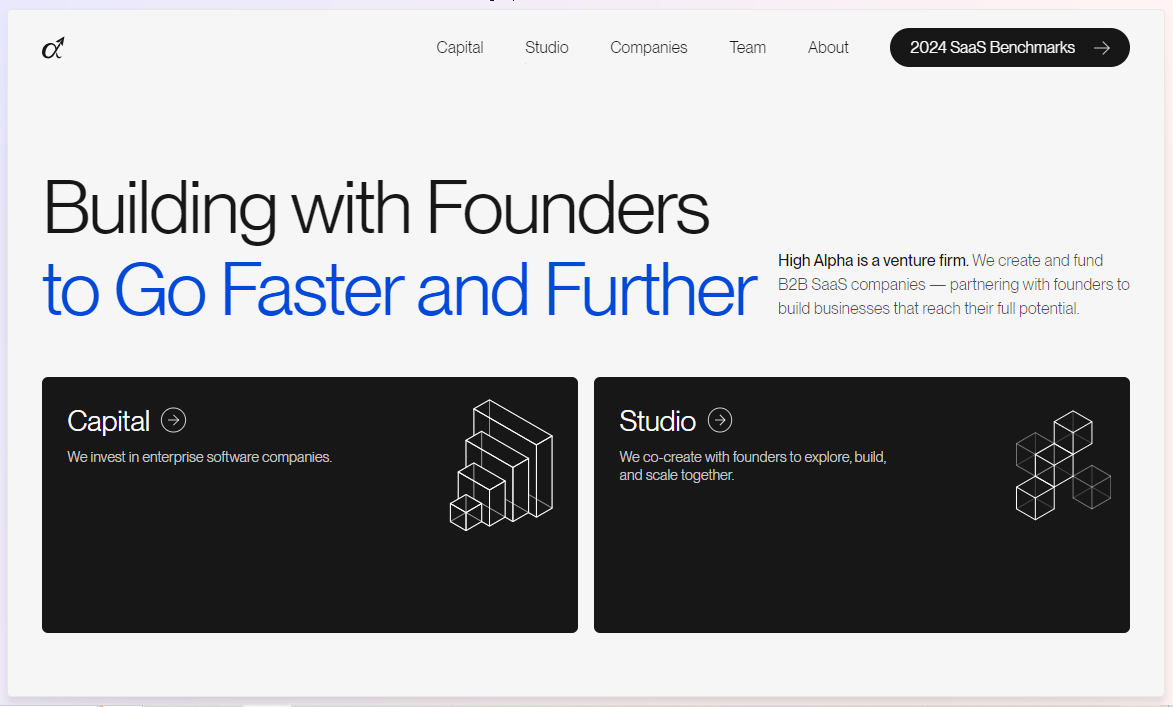Click the High Alpha logo icon
This screenshot has height=707, width=1173.
pyautogui.click(x=53, y=48)
